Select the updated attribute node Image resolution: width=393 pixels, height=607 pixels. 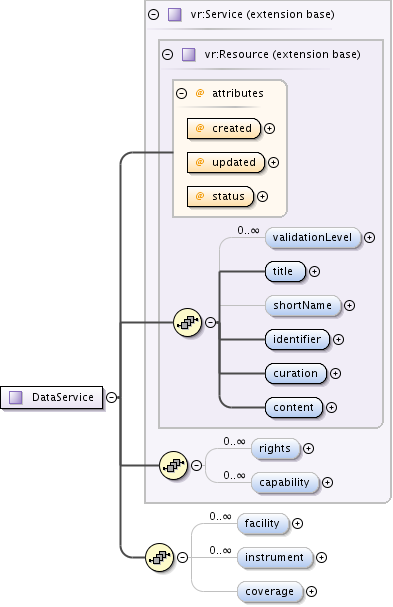click(226, 162)
